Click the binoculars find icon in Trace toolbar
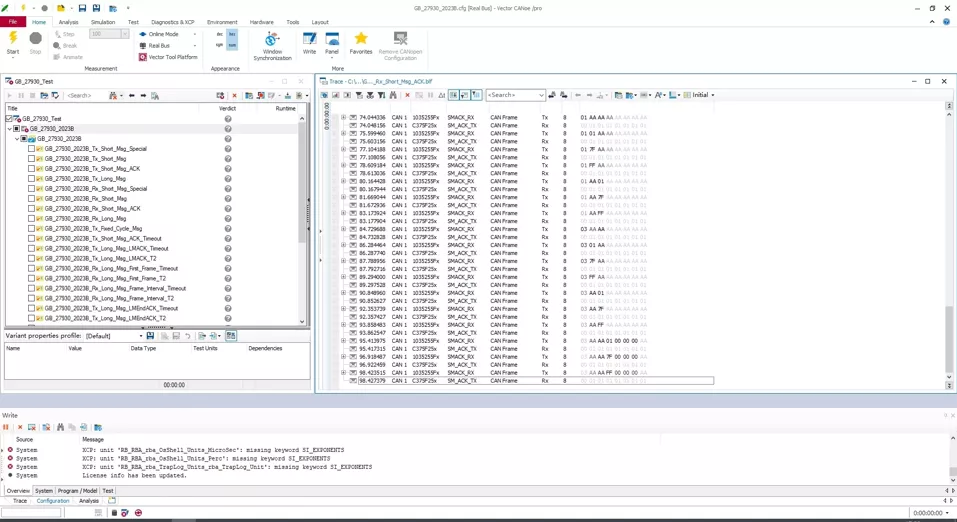The image size is (957, 522). point(393,95)
